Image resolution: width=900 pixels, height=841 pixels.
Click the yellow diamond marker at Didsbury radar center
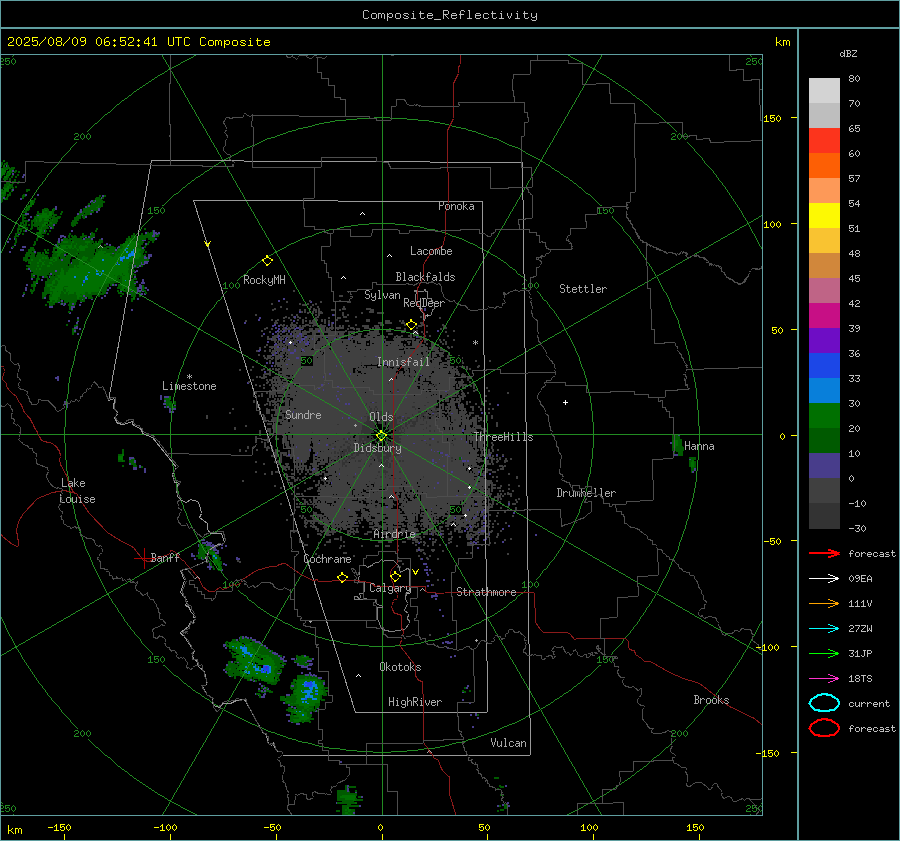pos(382,436)
